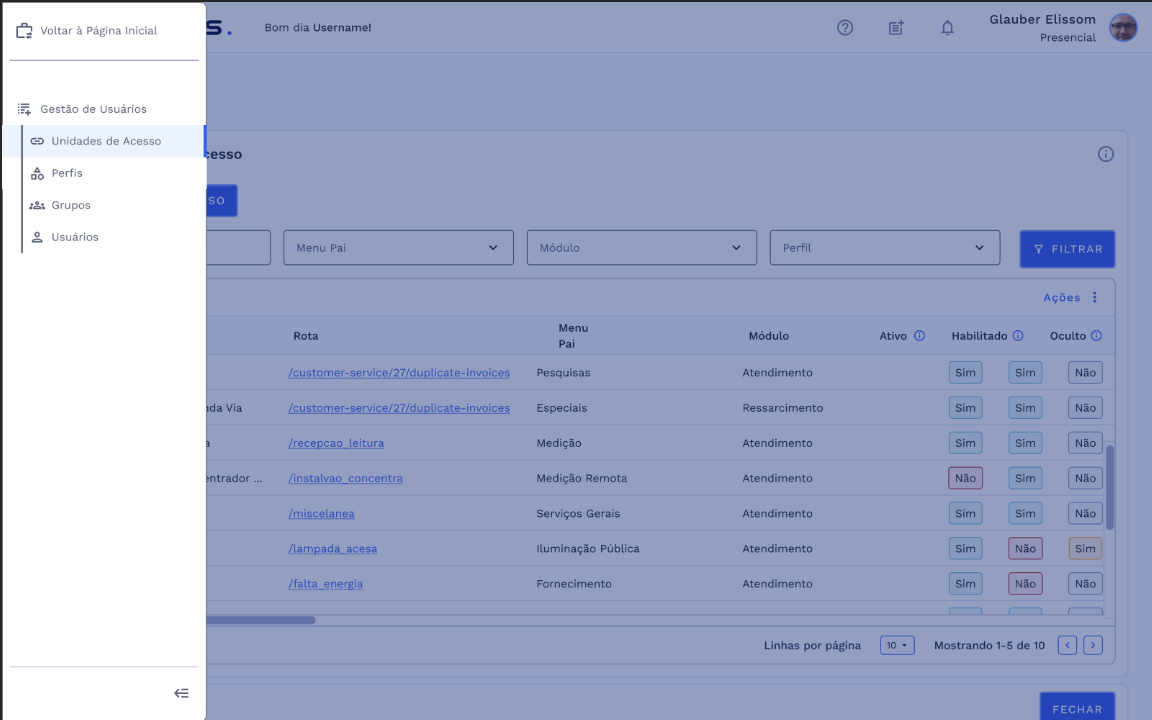Expand the Perfil dropdown

click(884, 248)
